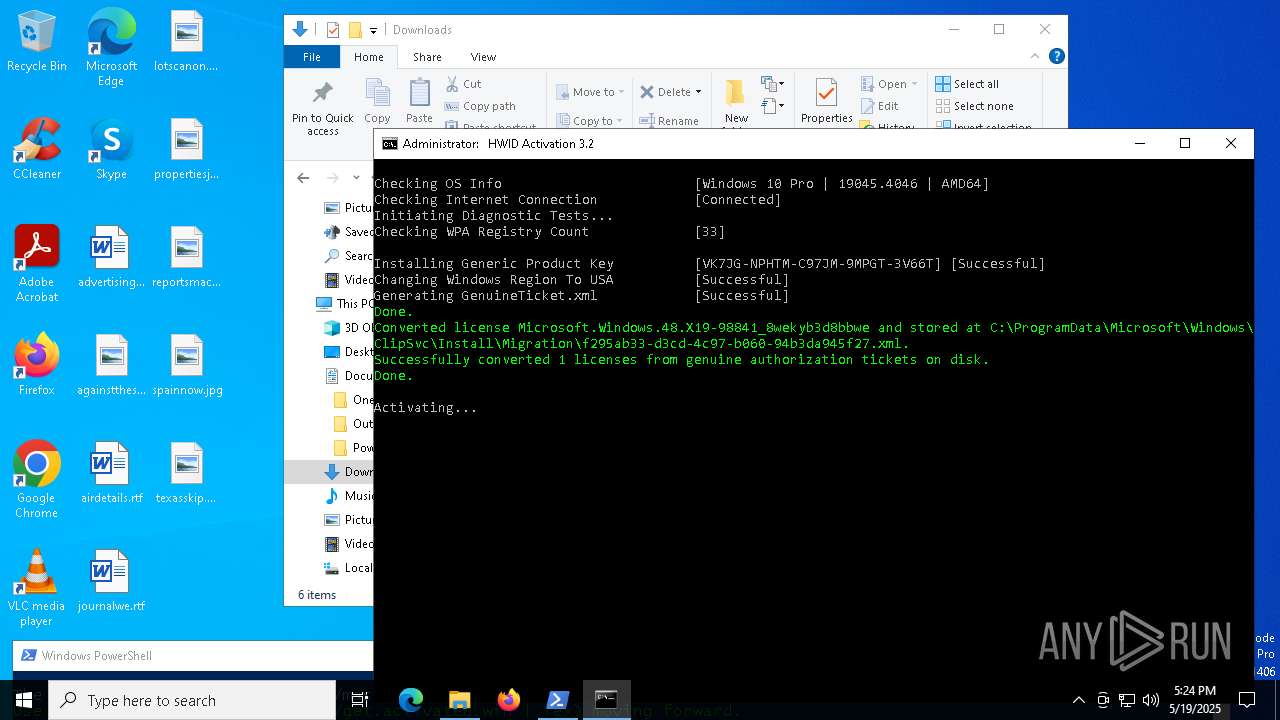Click Edit in the Explorer ribbon
Viewport: 1280px width, 720px height.
[x=879, y=106]
